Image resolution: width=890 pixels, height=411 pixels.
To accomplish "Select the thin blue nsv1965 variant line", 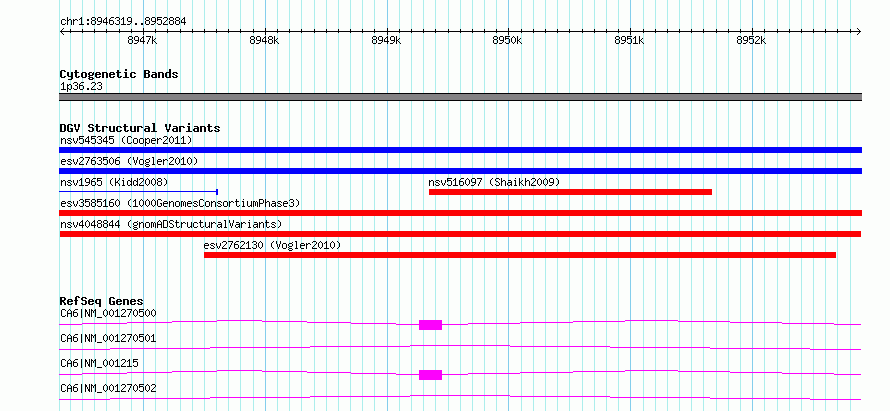I will [x=138, y=192].
